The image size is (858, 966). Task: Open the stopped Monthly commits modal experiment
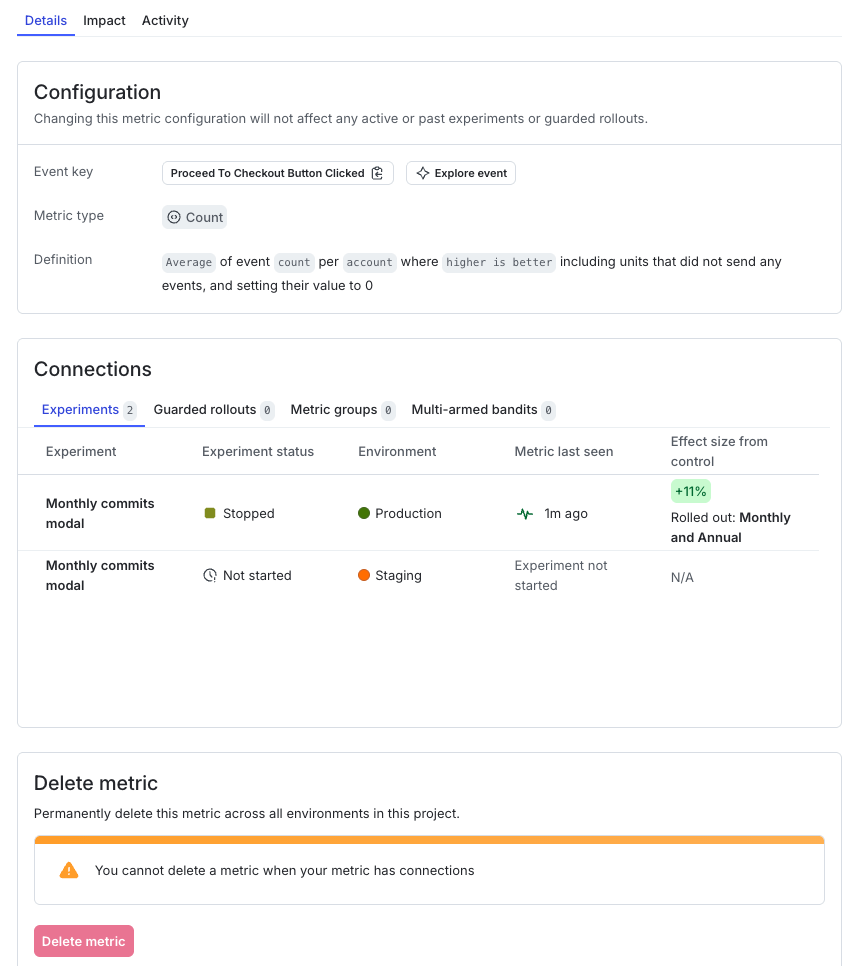click(100, 513)
